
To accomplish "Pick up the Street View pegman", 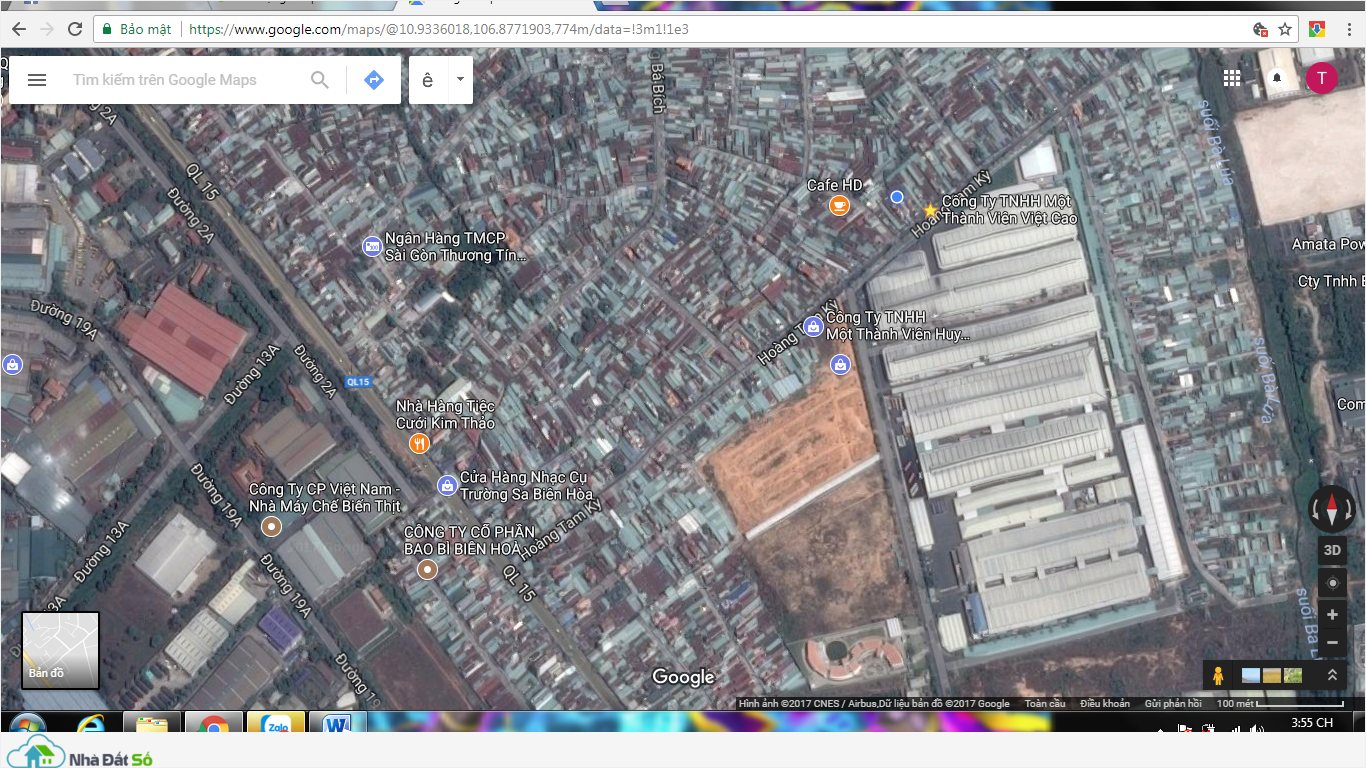I will click(x=1217, y=676).
